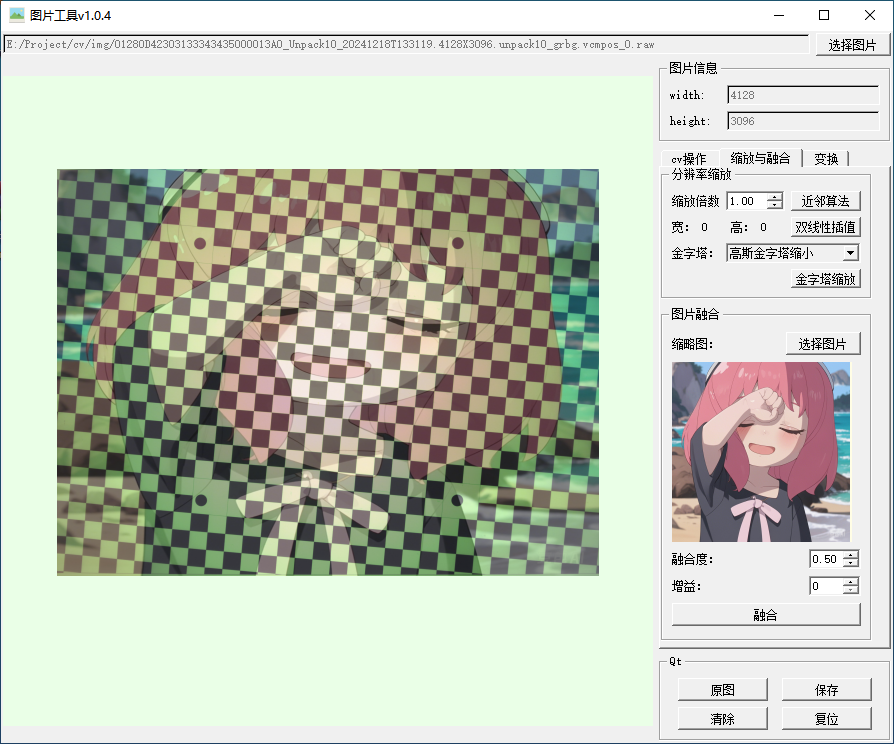Increase 融合度 with the up arrow

tap(851, 555)
